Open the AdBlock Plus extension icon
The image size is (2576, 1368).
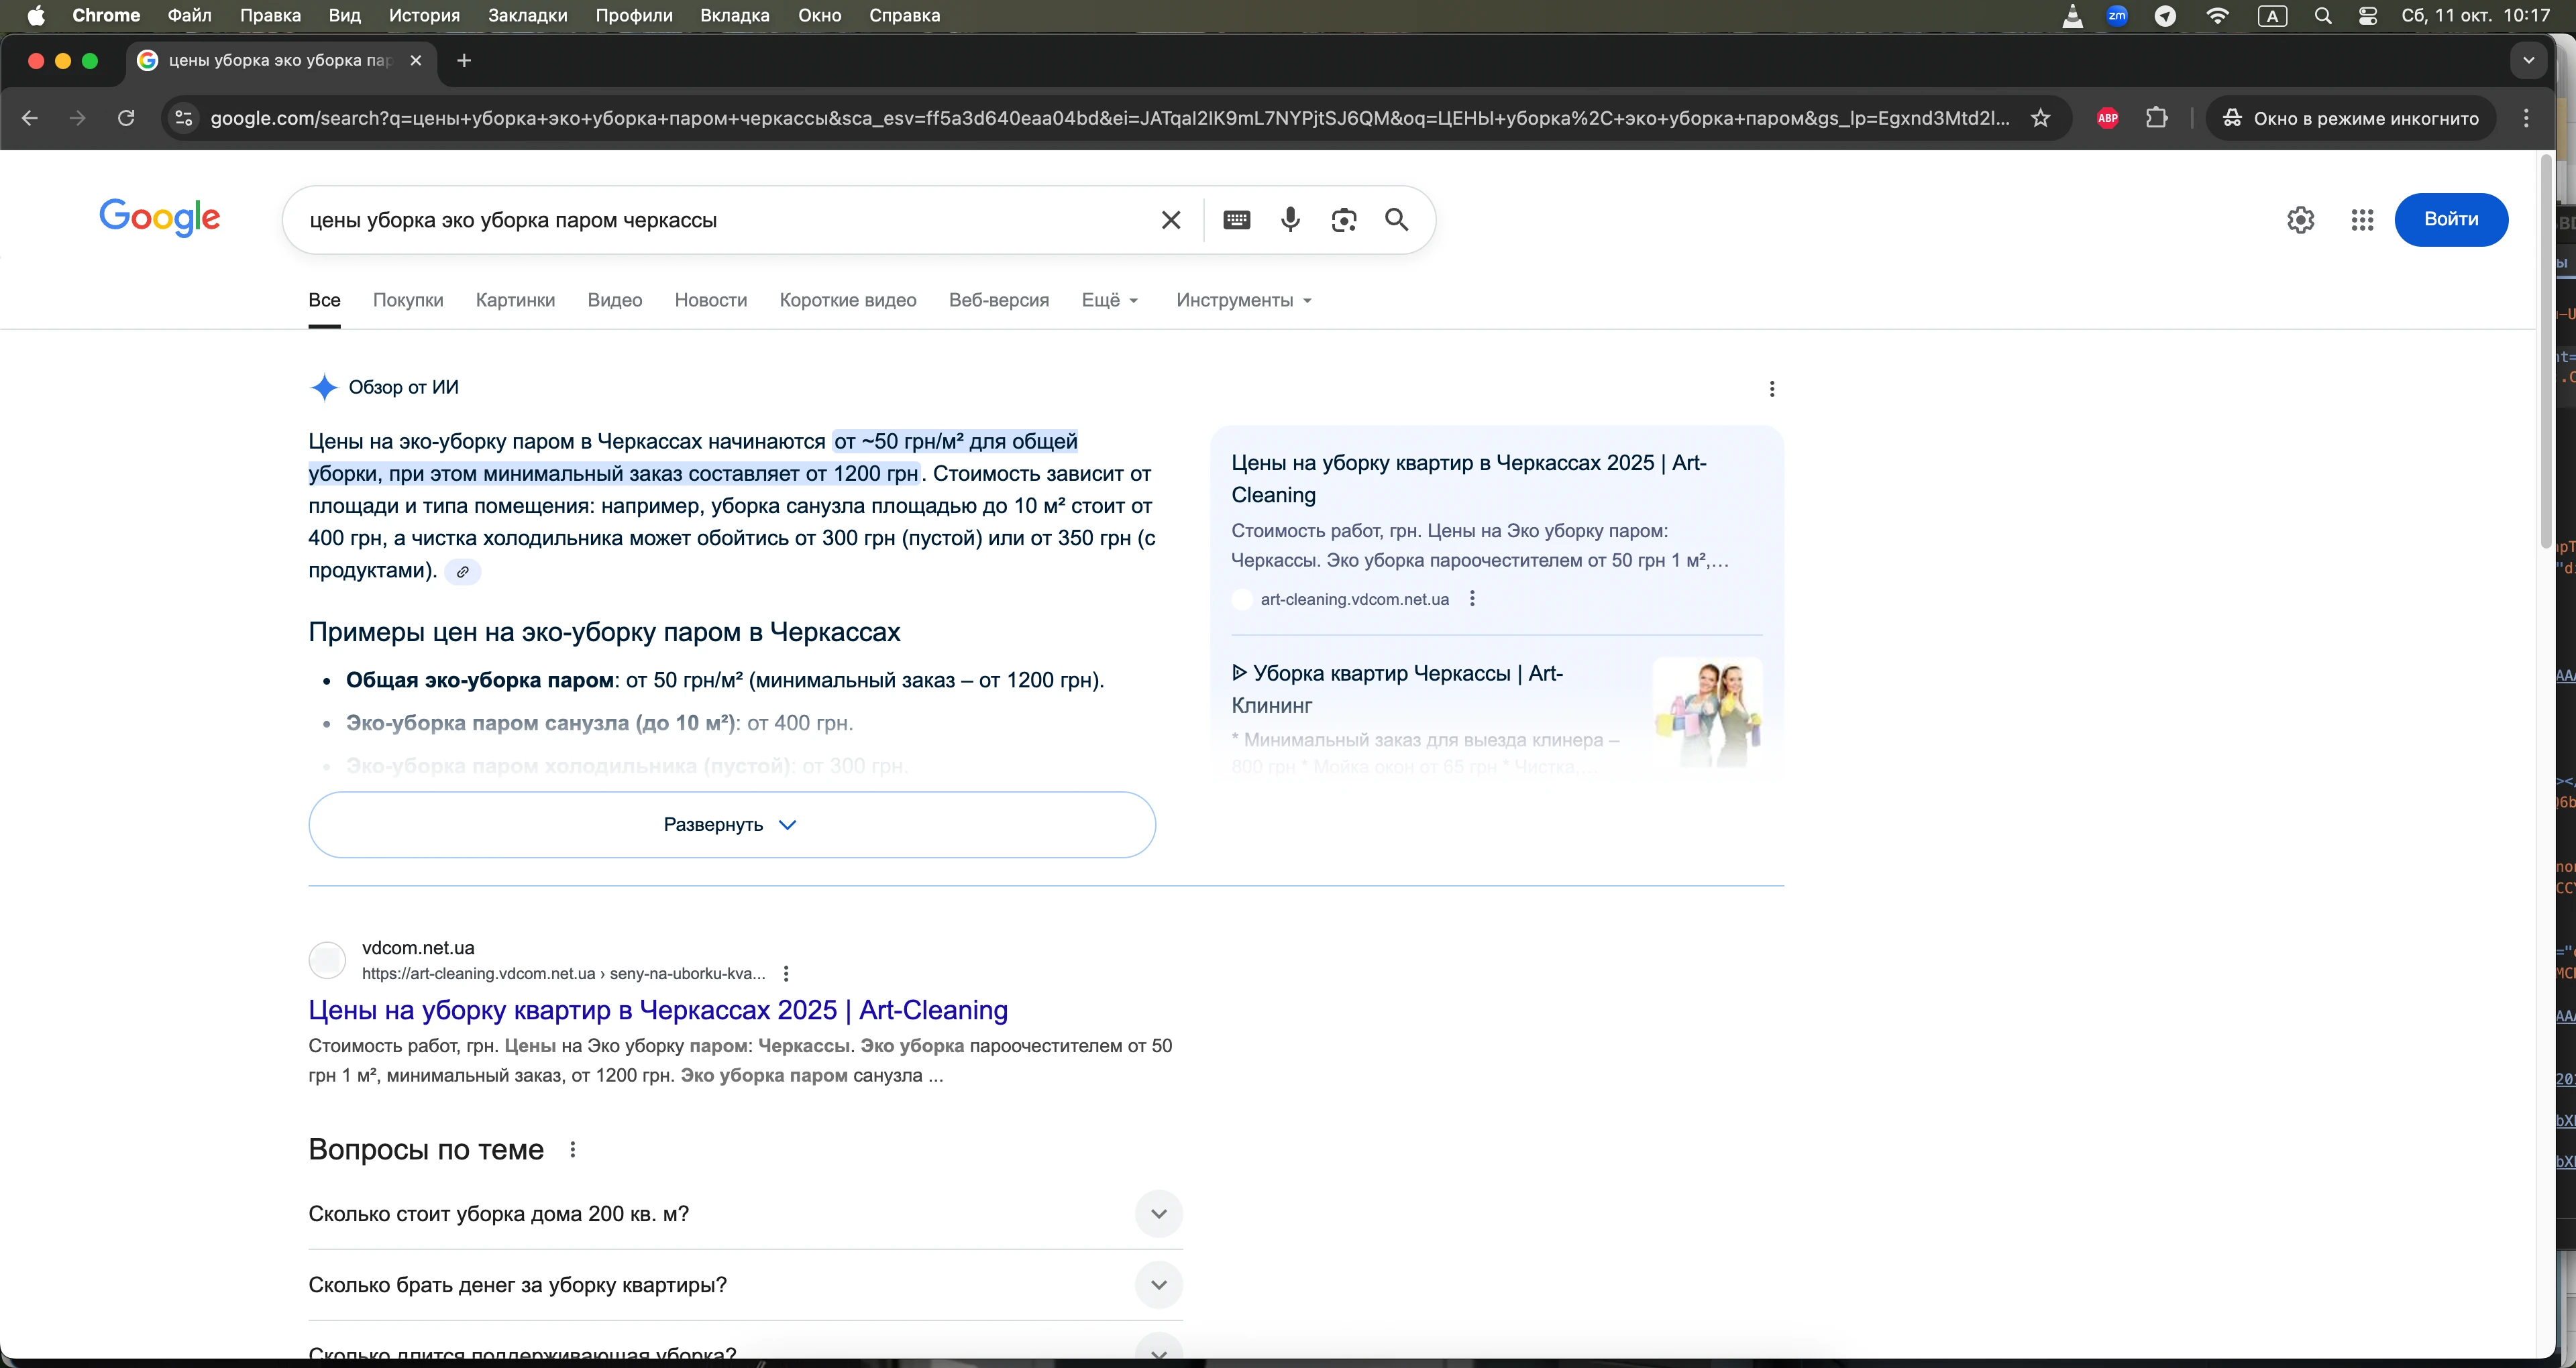click(x=2107, y=118)
